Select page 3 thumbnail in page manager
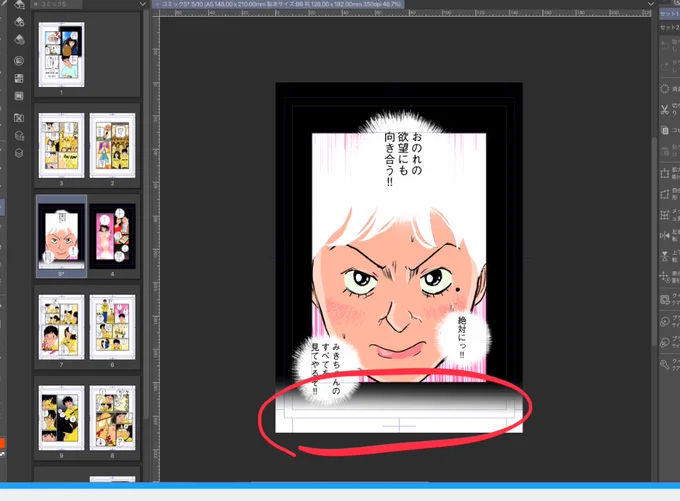Image resolution: width=680 pixels, height=501 pixels. point(61,145)
